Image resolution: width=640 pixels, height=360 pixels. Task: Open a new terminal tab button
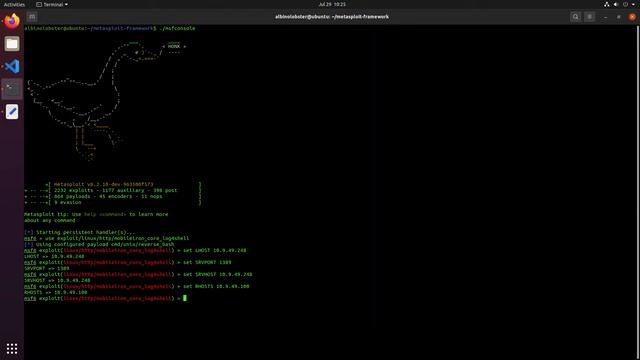32,17
